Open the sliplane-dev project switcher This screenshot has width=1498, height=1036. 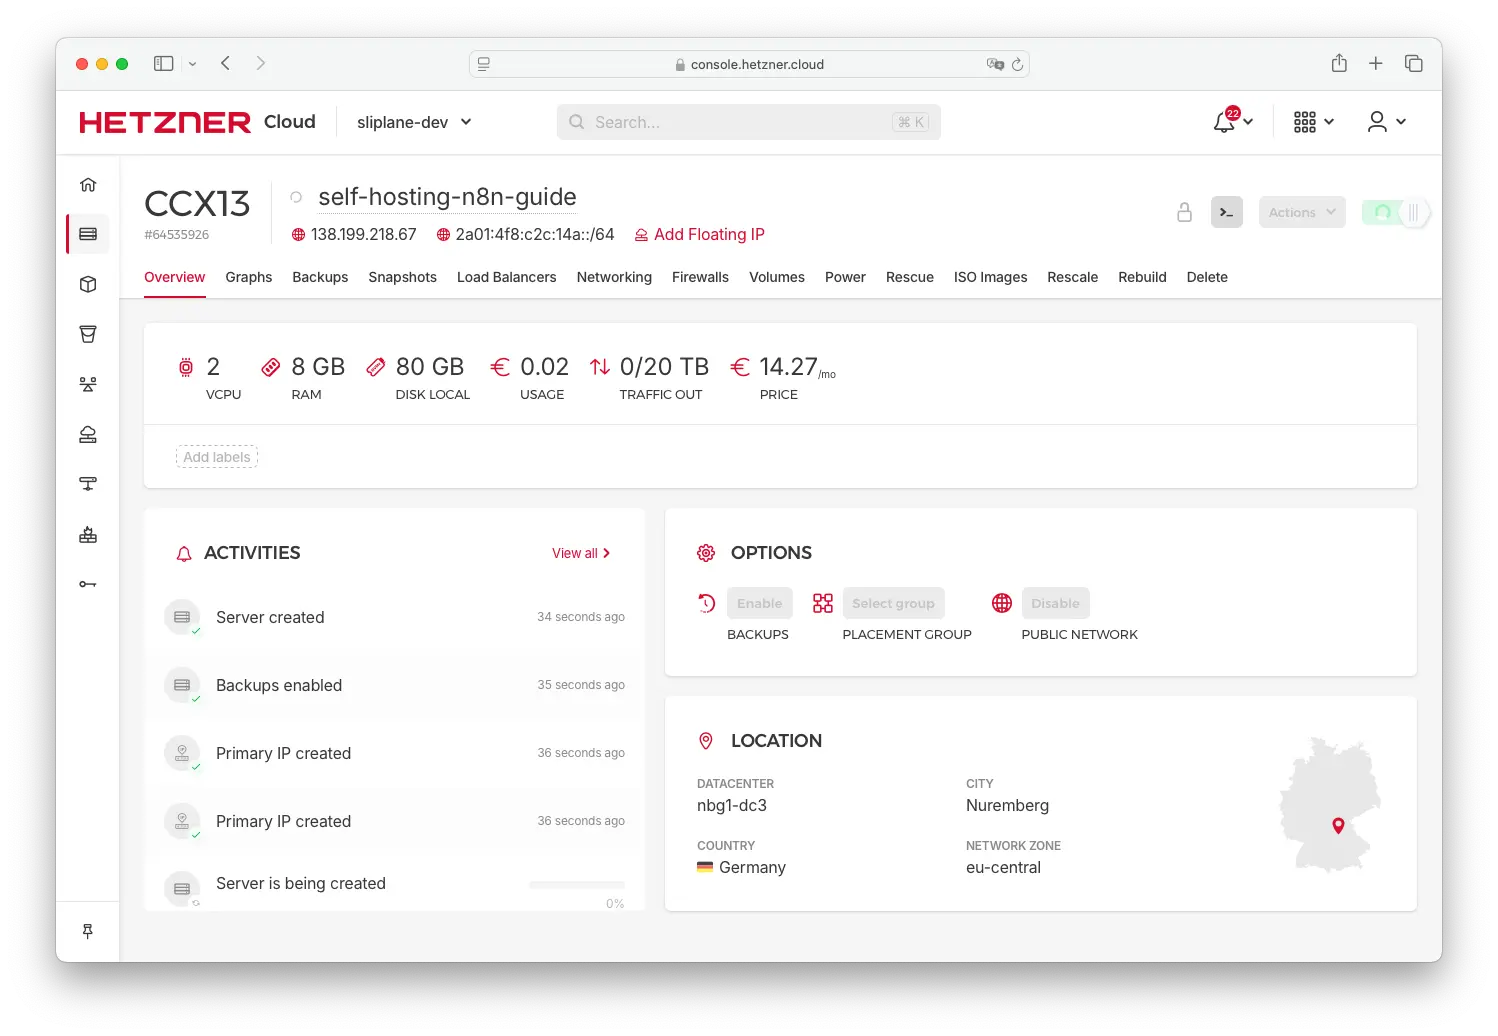[x=412, y=121]
